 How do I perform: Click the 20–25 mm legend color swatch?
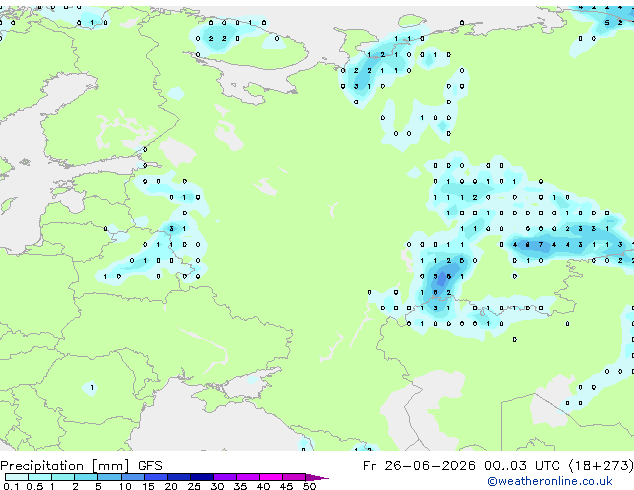(178, 477)
